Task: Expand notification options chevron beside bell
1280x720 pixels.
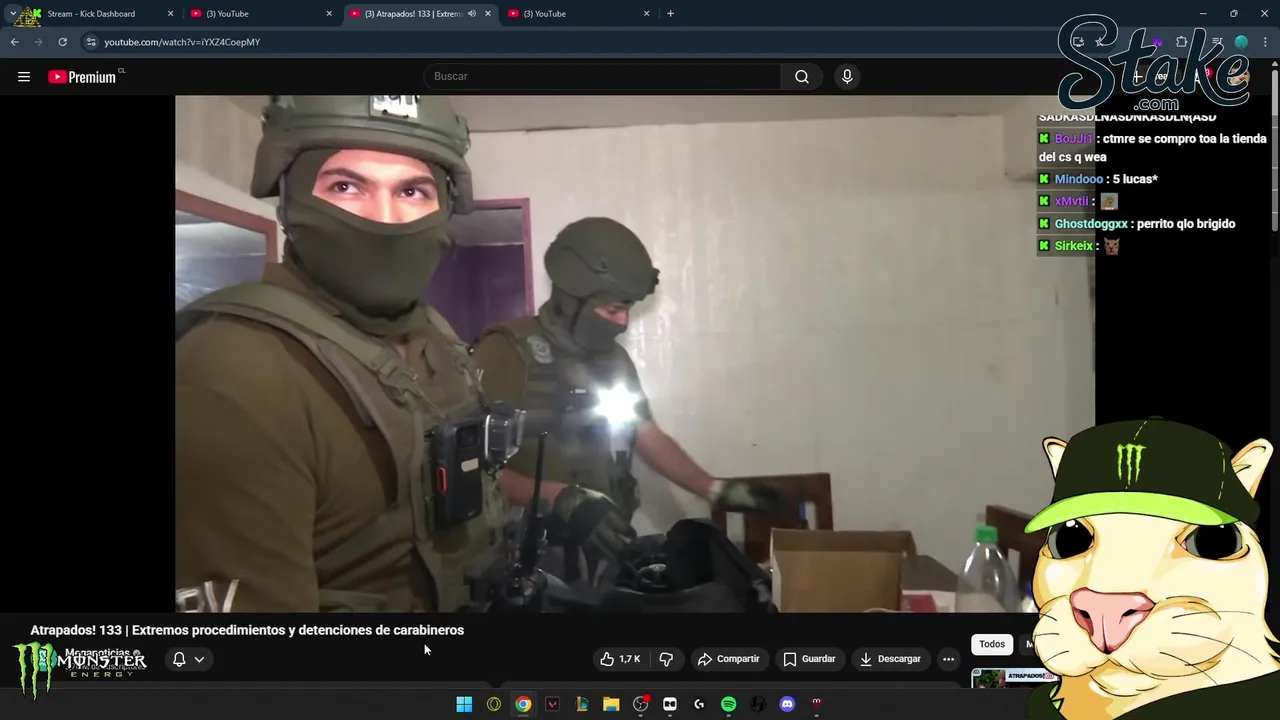Action: pos(199,659)
